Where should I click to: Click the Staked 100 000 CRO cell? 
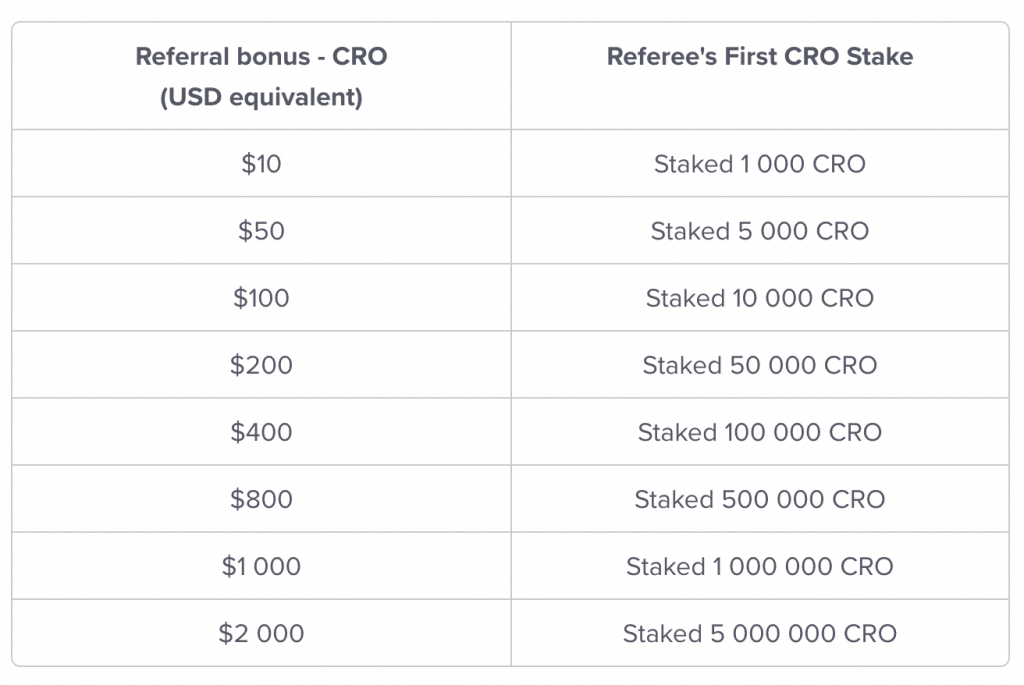760,432
